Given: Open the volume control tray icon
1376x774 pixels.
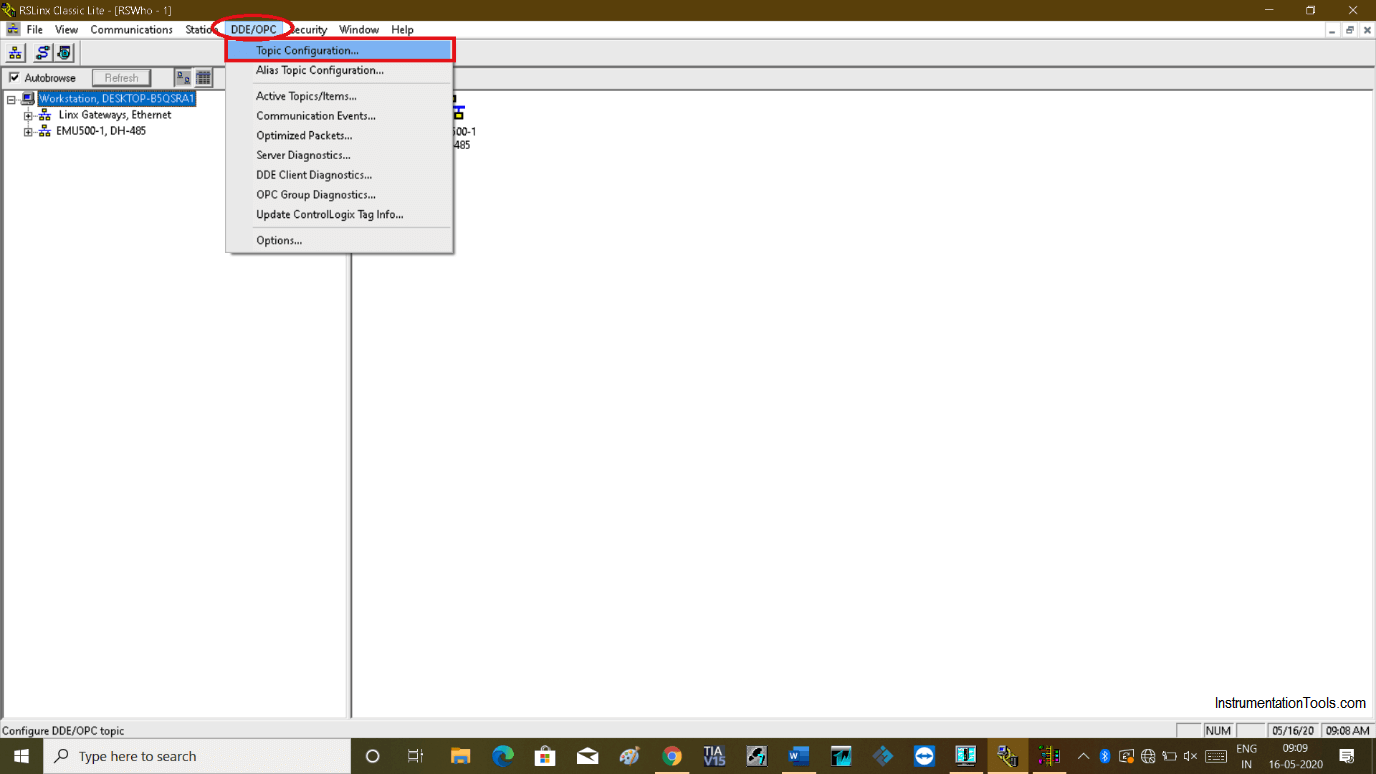Looking at the screenshot, I should 1190,756.
